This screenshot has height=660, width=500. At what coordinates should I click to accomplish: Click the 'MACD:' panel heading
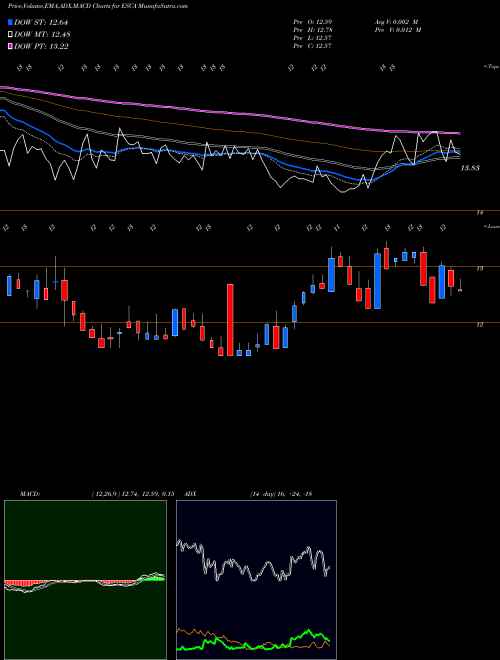29,494
